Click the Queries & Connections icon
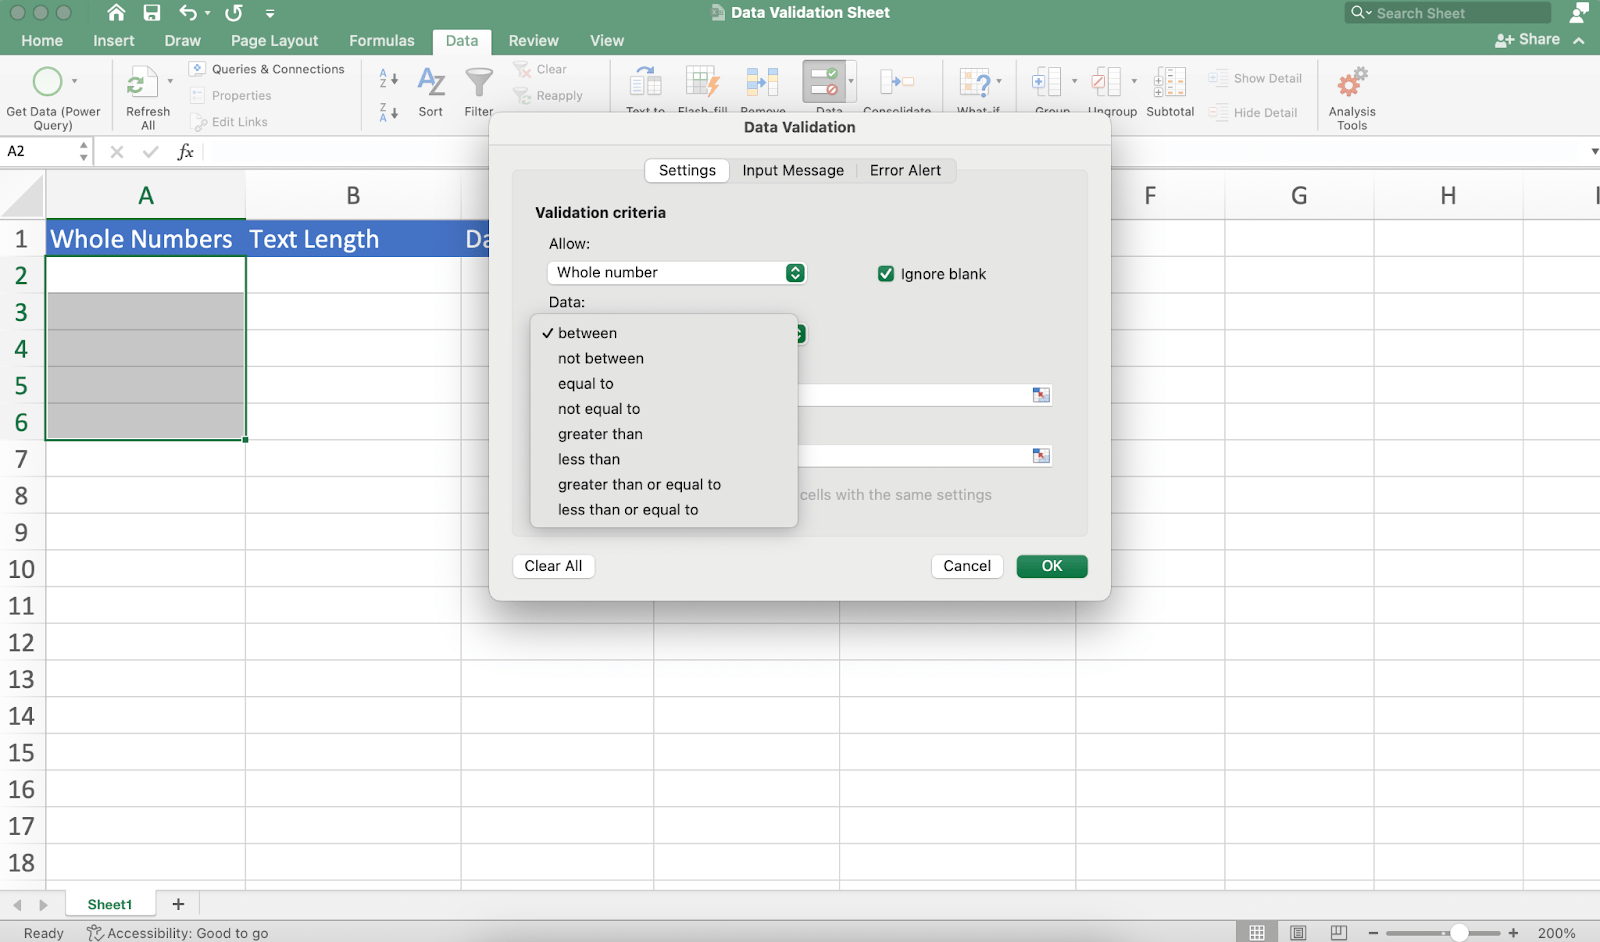Image resolution: width=1600 pixels, height=942 pixels. click(x=196, y=68)
